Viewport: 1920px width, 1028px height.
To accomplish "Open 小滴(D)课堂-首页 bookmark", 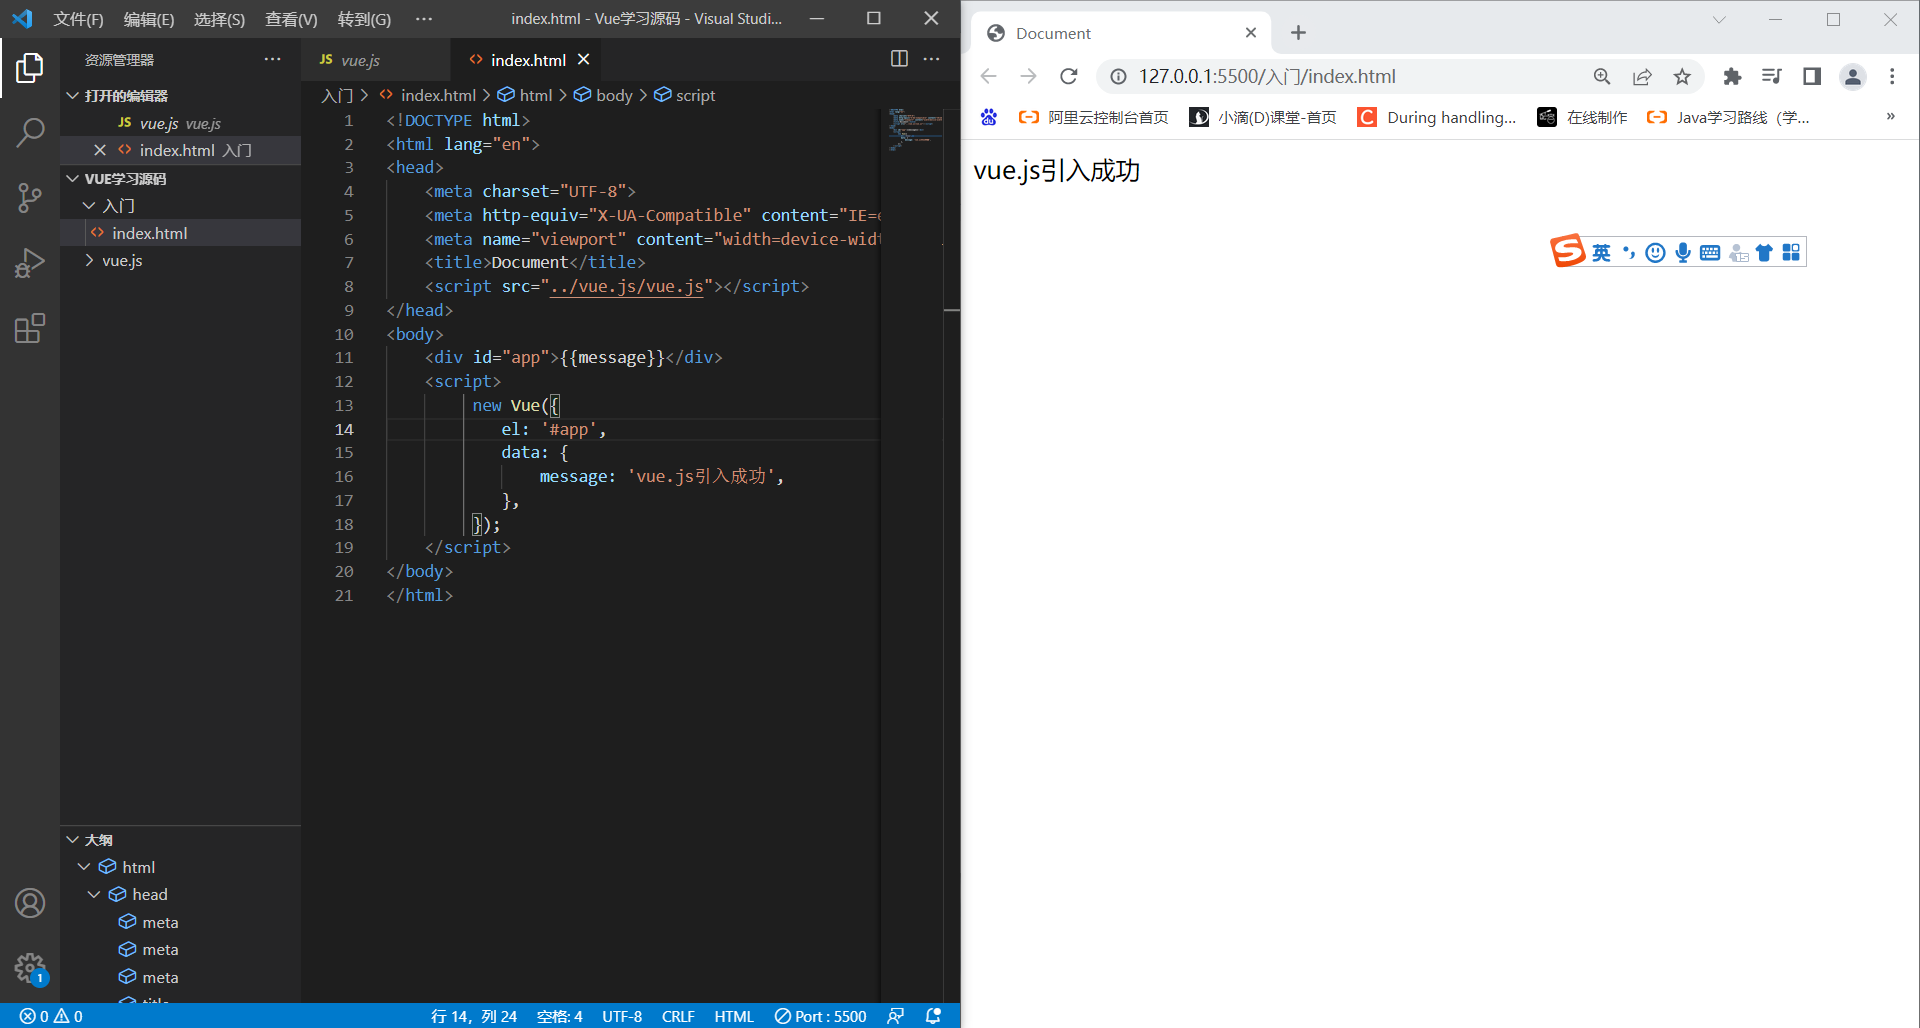I will [1262, 117].
